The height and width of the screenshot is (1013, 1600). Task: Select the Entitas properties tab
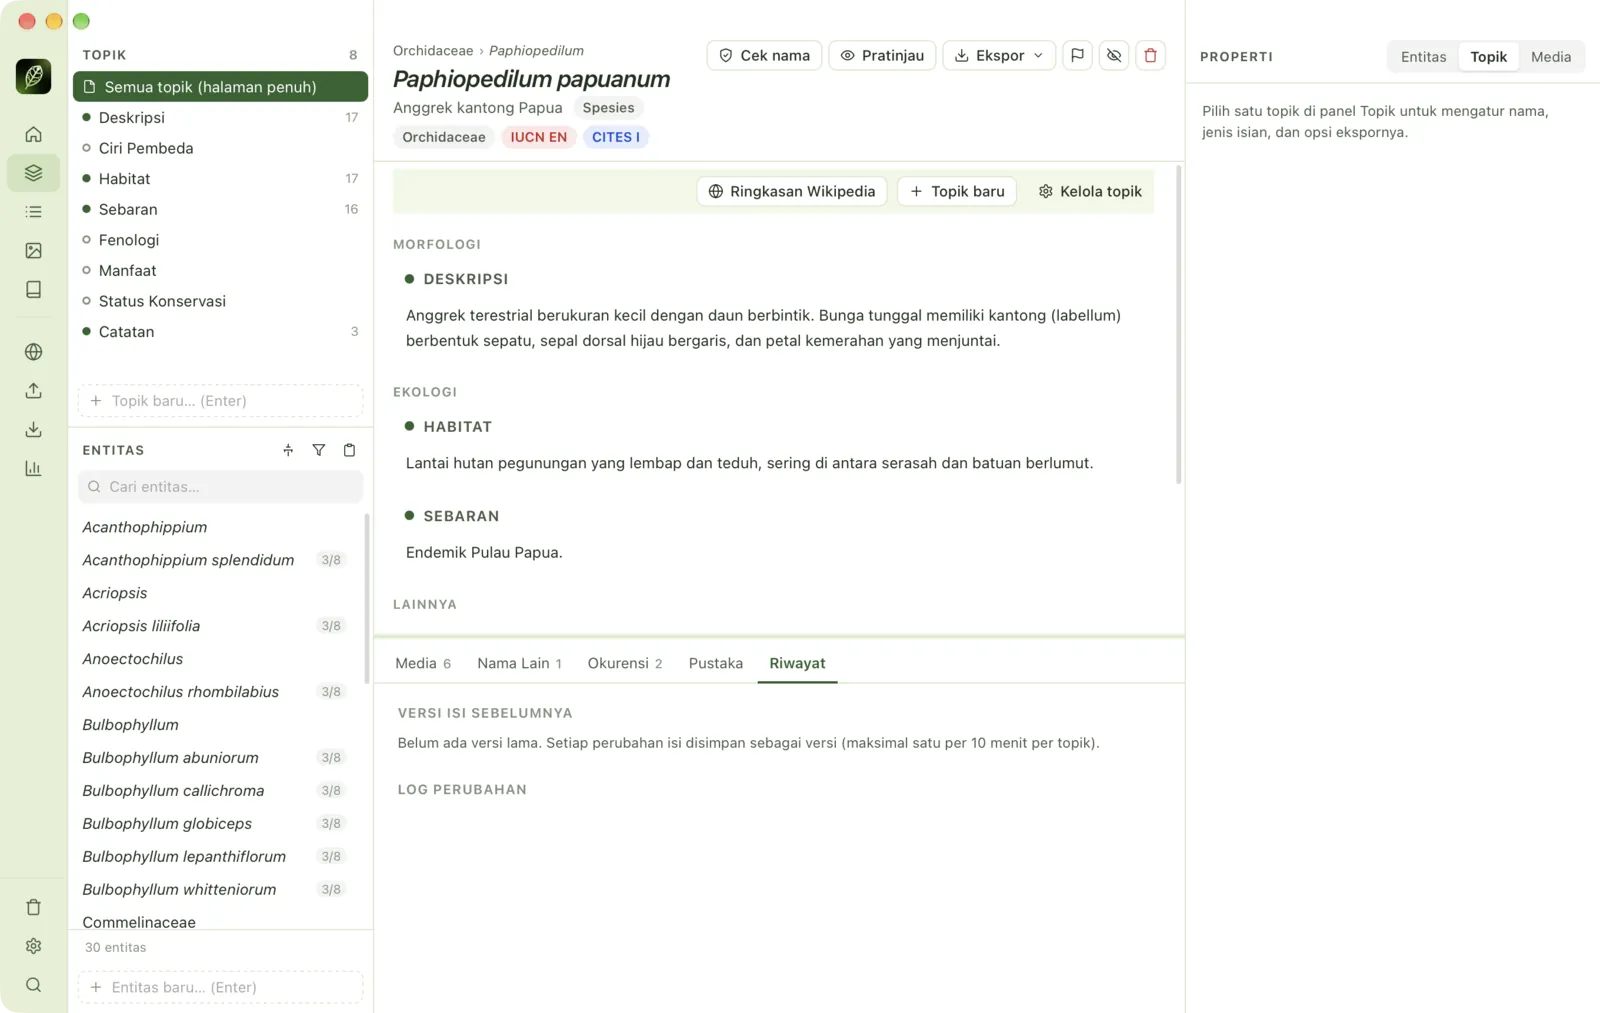click(x=1423, y=57)
